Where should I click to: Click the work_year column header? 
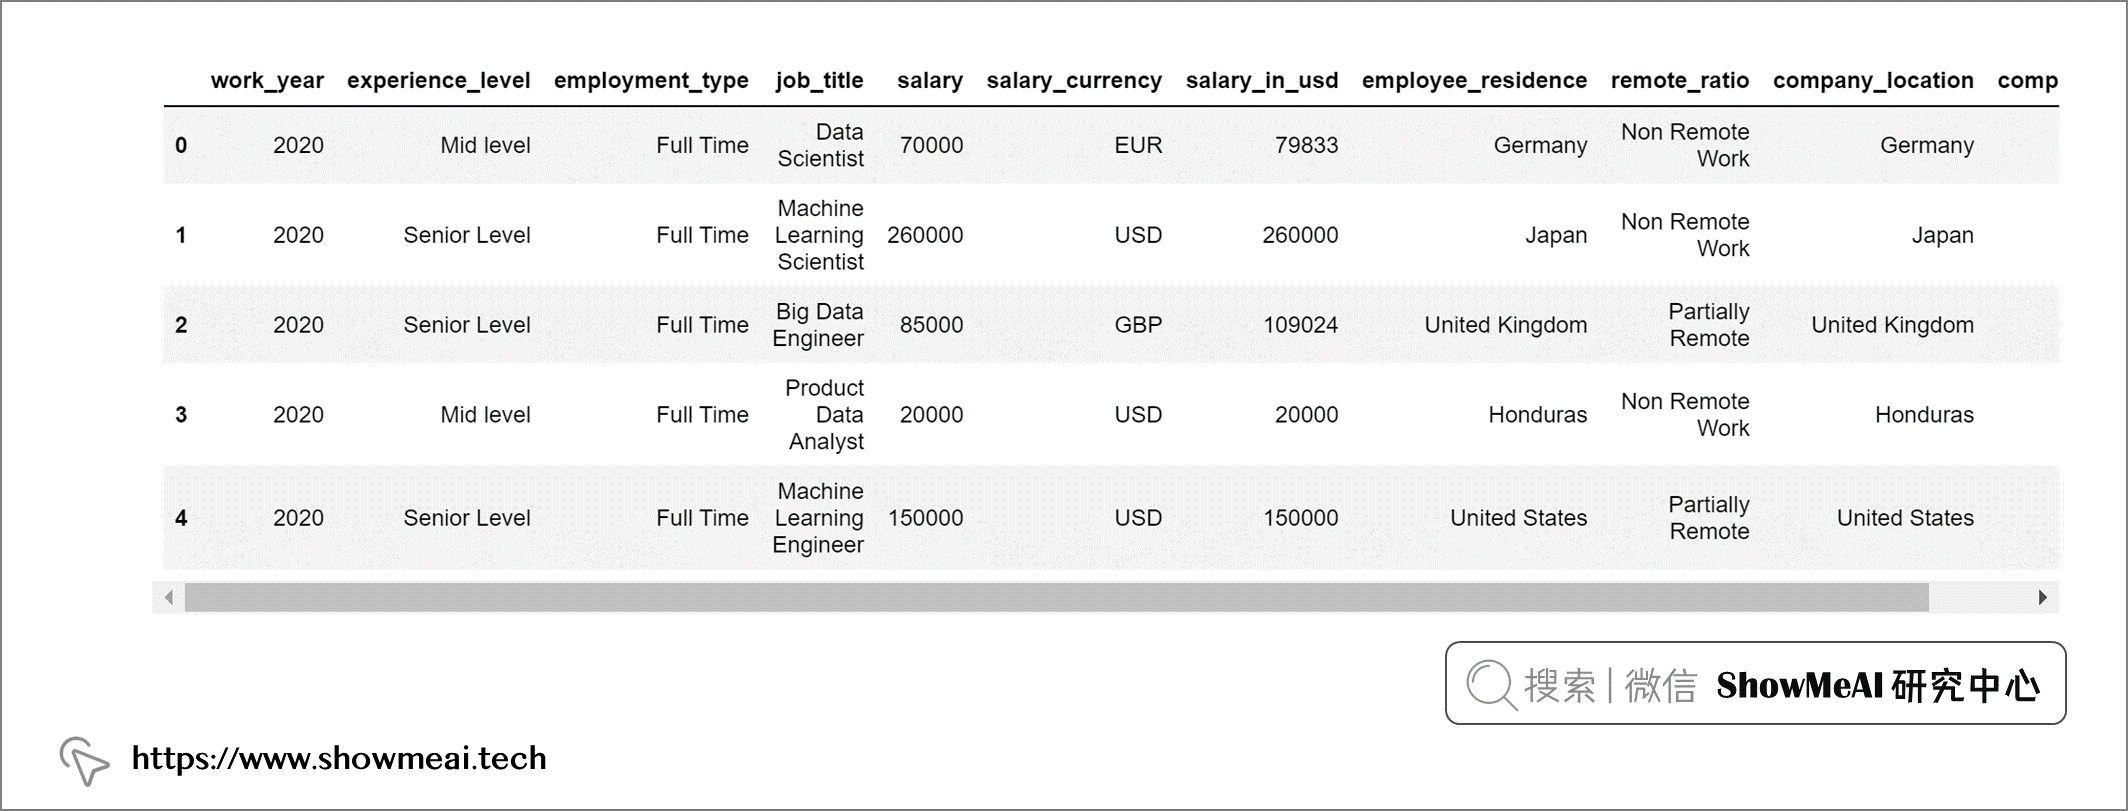coord(267,81)
